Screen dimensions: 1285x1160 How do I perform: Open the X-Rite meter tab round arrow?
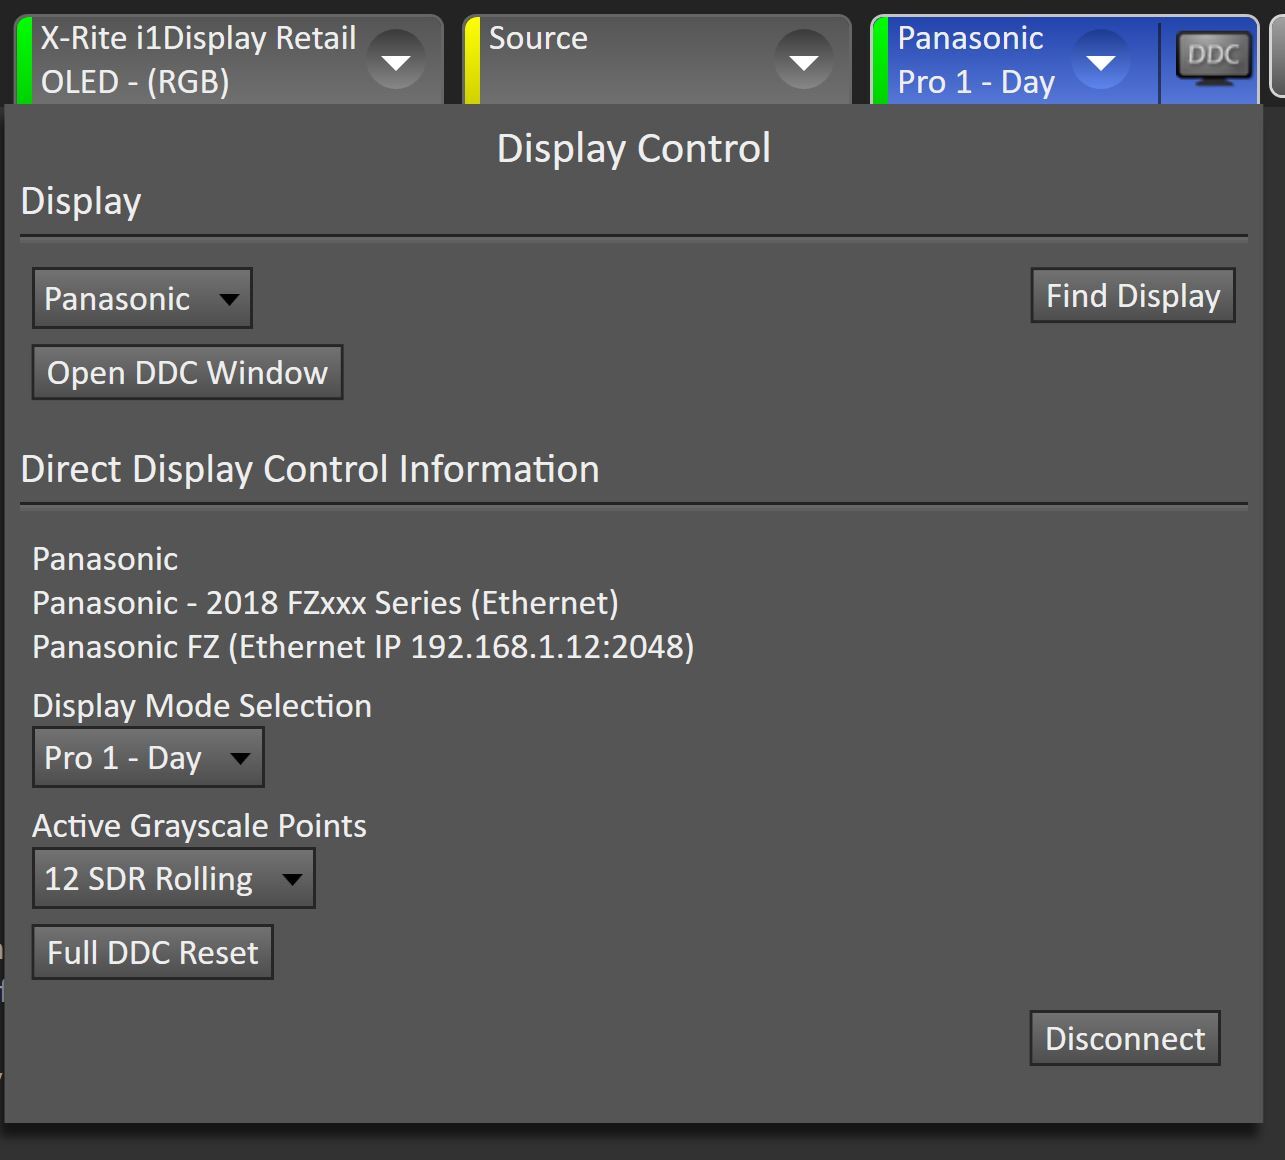396,62
